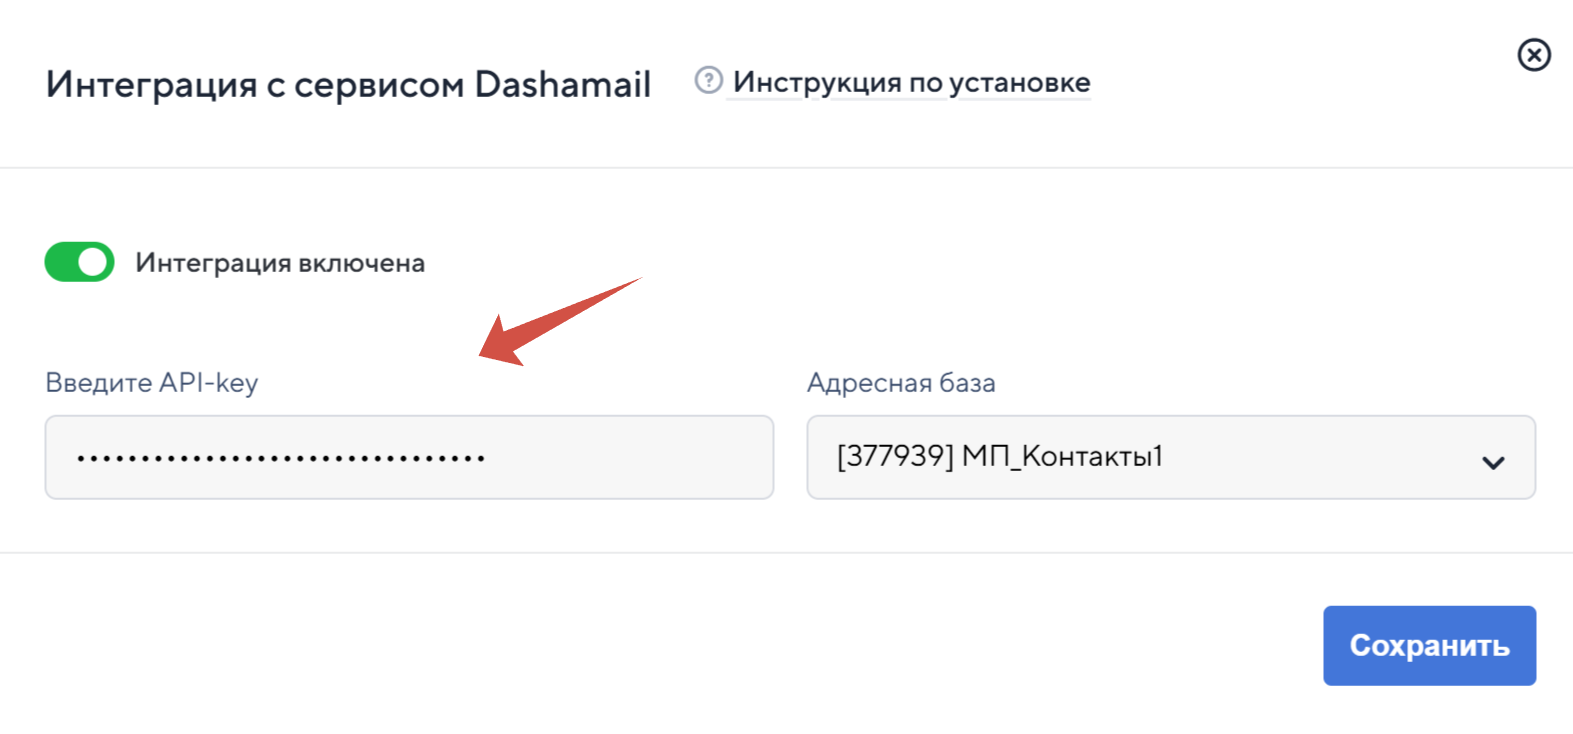Screen dimensions: 1573x734
Task: Focus the API-key input field
Action: click(409, 457)
